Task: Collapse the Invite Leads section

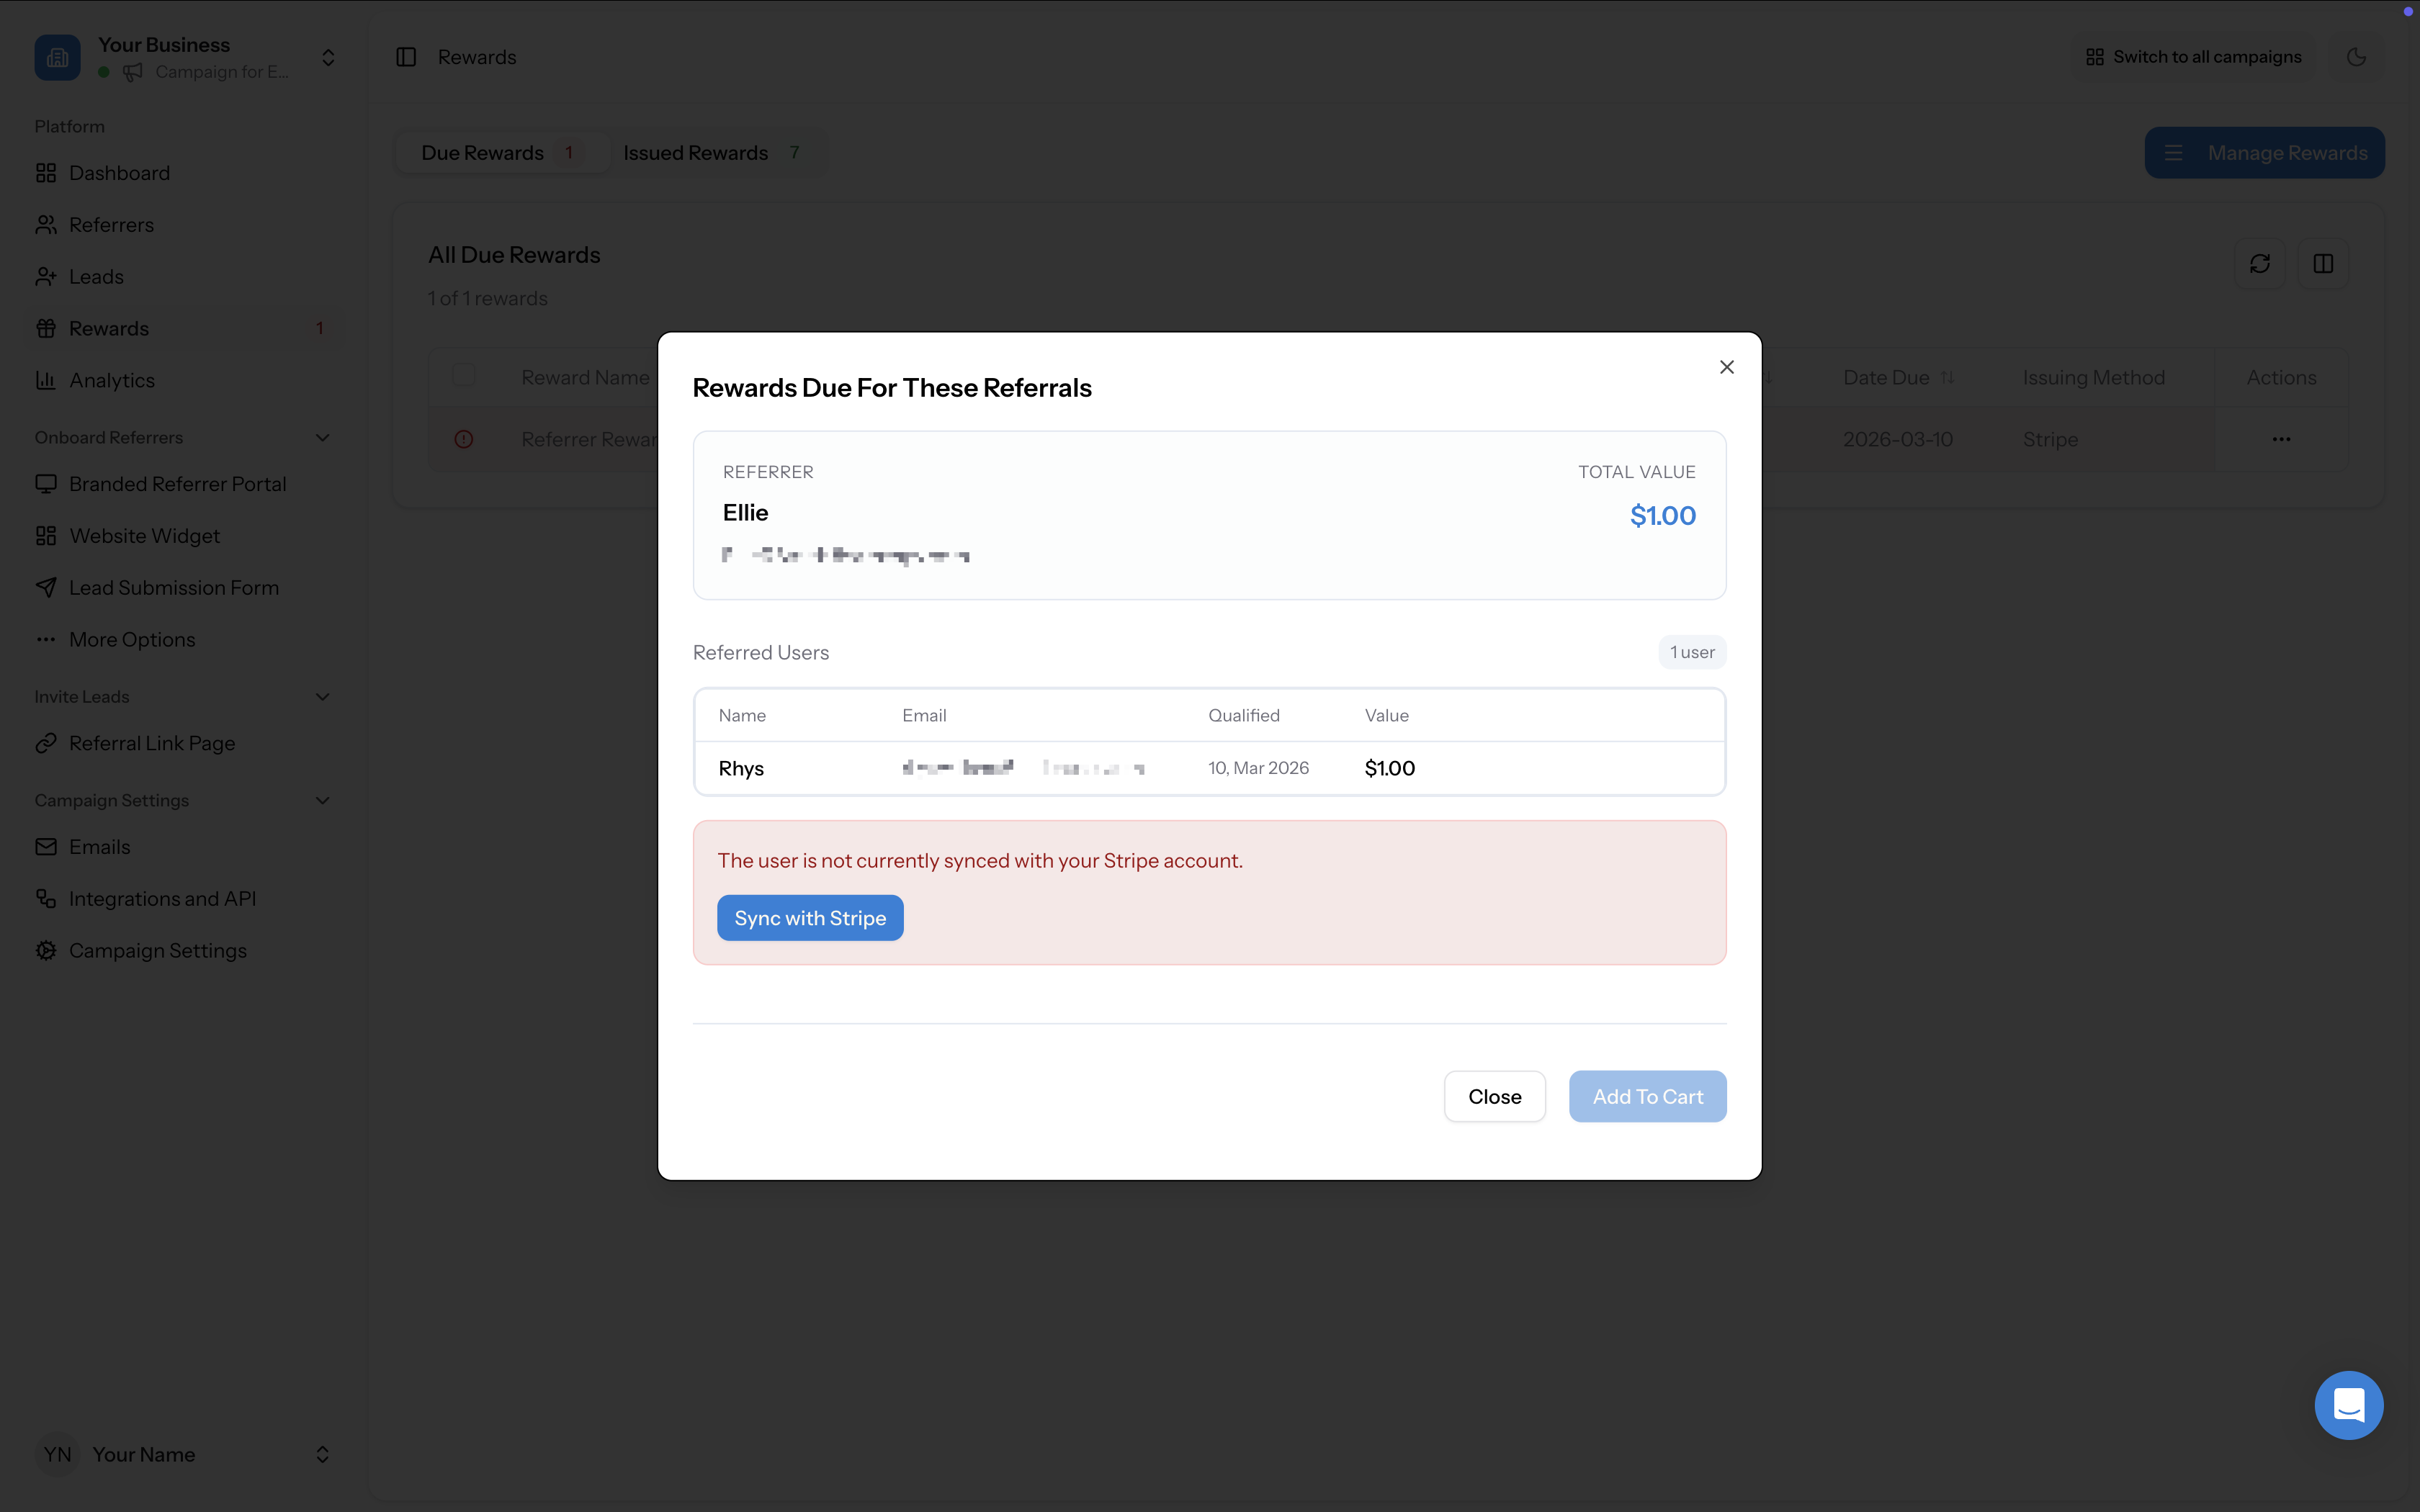Action: (x=321, y=696)
